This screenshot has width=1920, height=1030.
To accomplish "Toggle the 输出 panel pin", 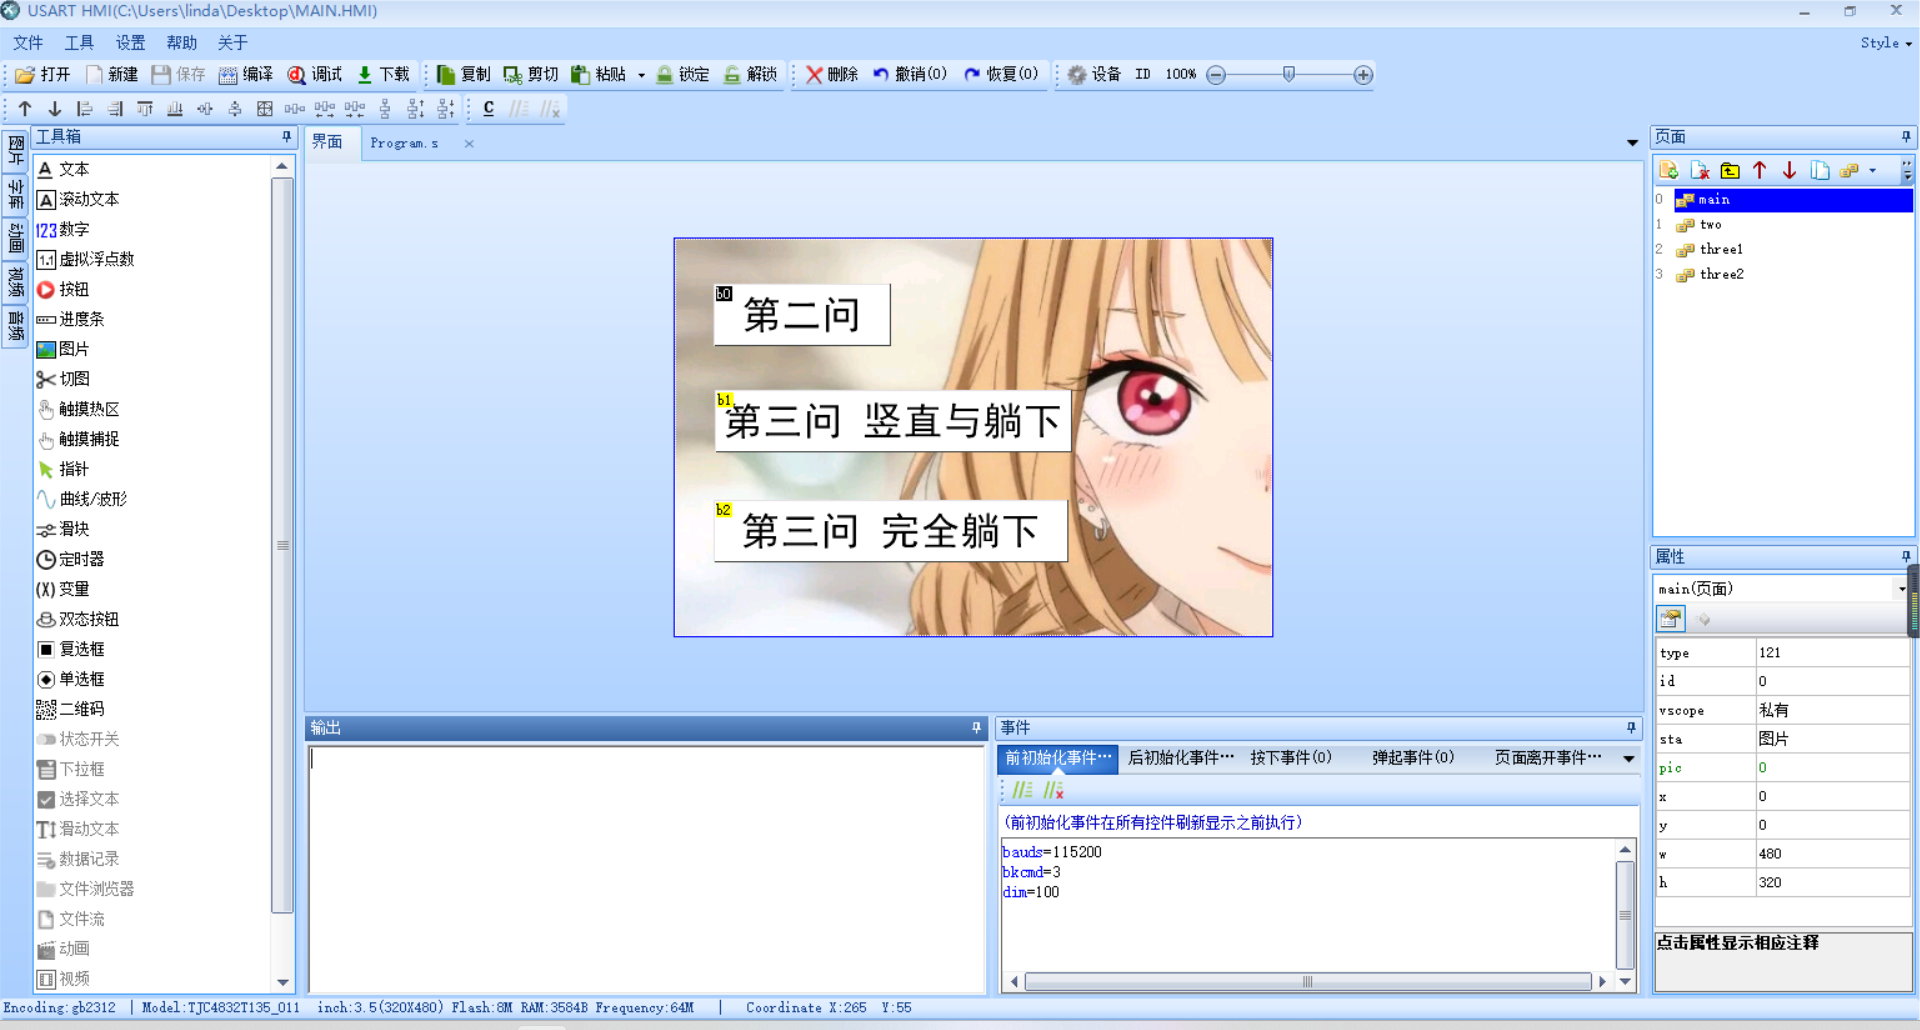I will (x=977, y=728).
